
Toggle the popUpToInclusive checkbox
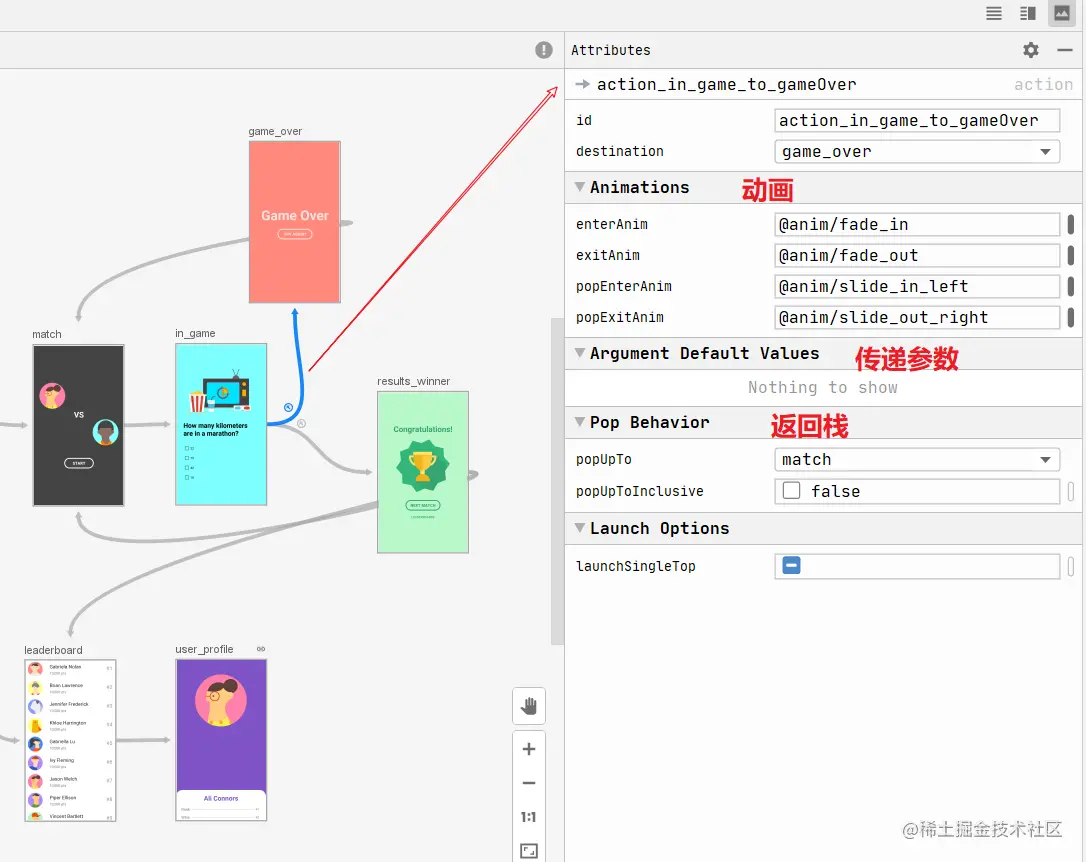point(791,490)
